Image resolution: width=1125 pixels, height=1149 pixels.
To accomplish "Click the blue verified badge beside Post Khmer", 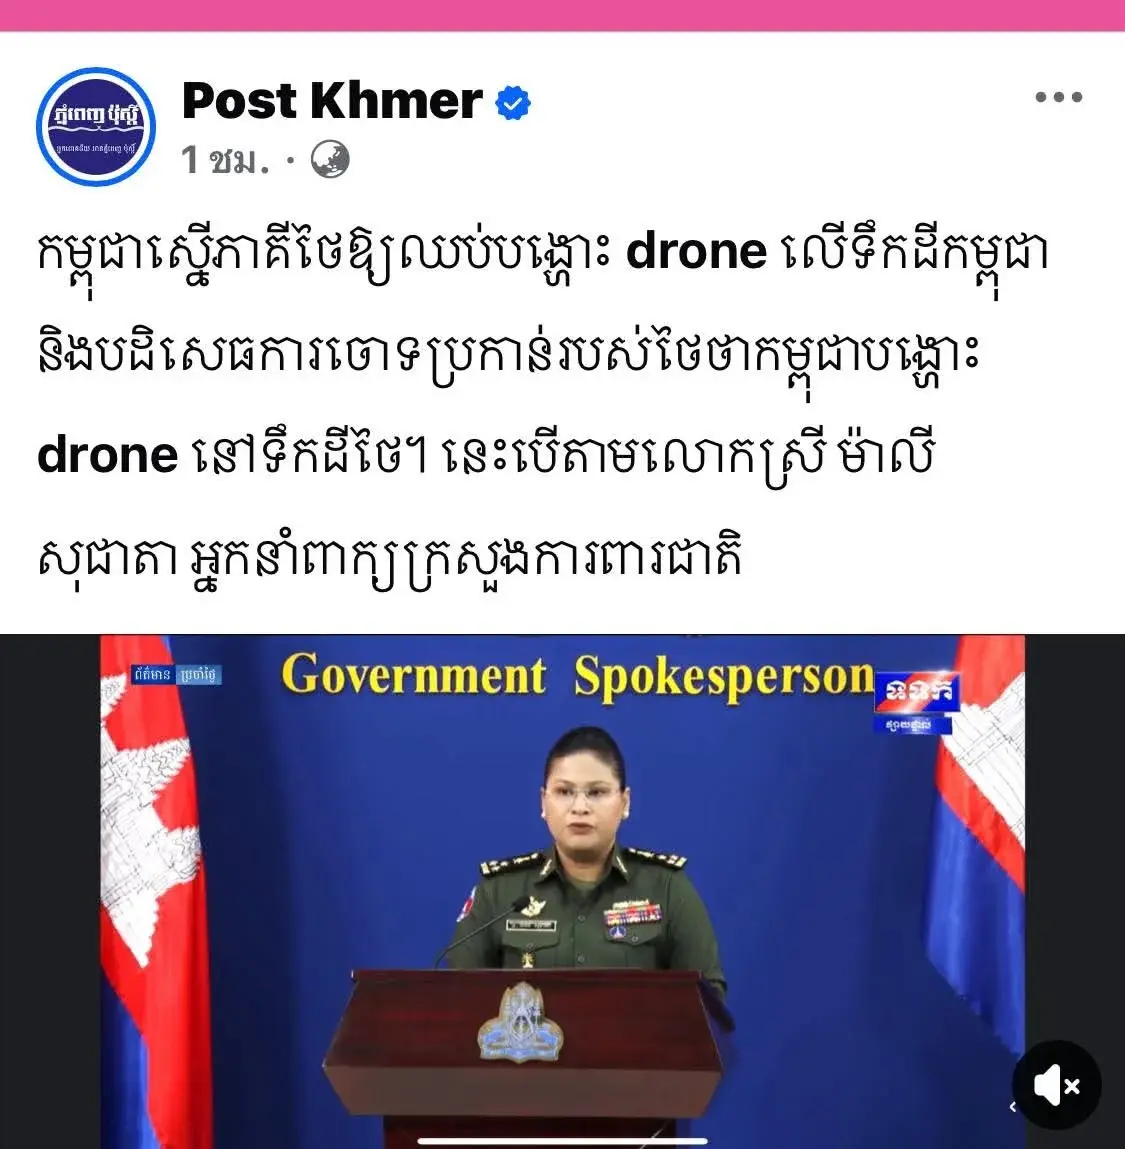I will pos(512,103).
